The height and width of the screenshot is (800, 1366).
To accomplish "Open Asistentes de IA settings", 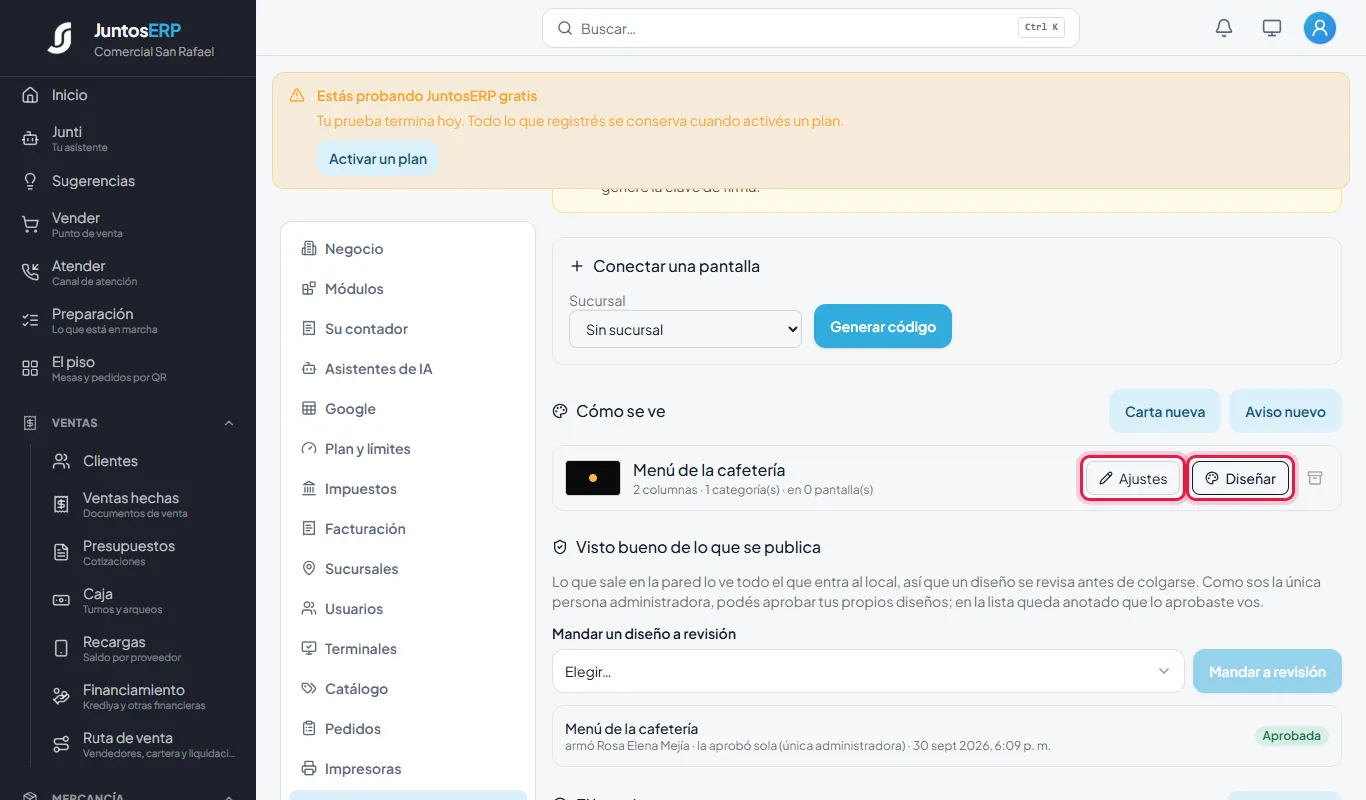I will pyautogui.click(x=408, y=369).
